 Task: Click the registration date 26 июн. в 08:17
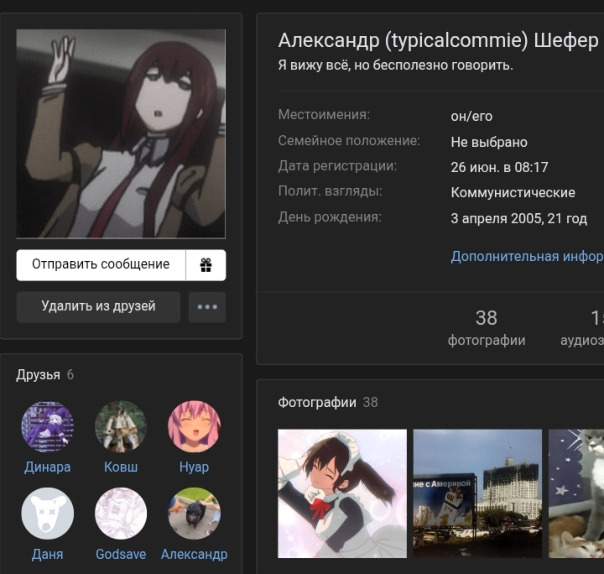pos(499,168)
